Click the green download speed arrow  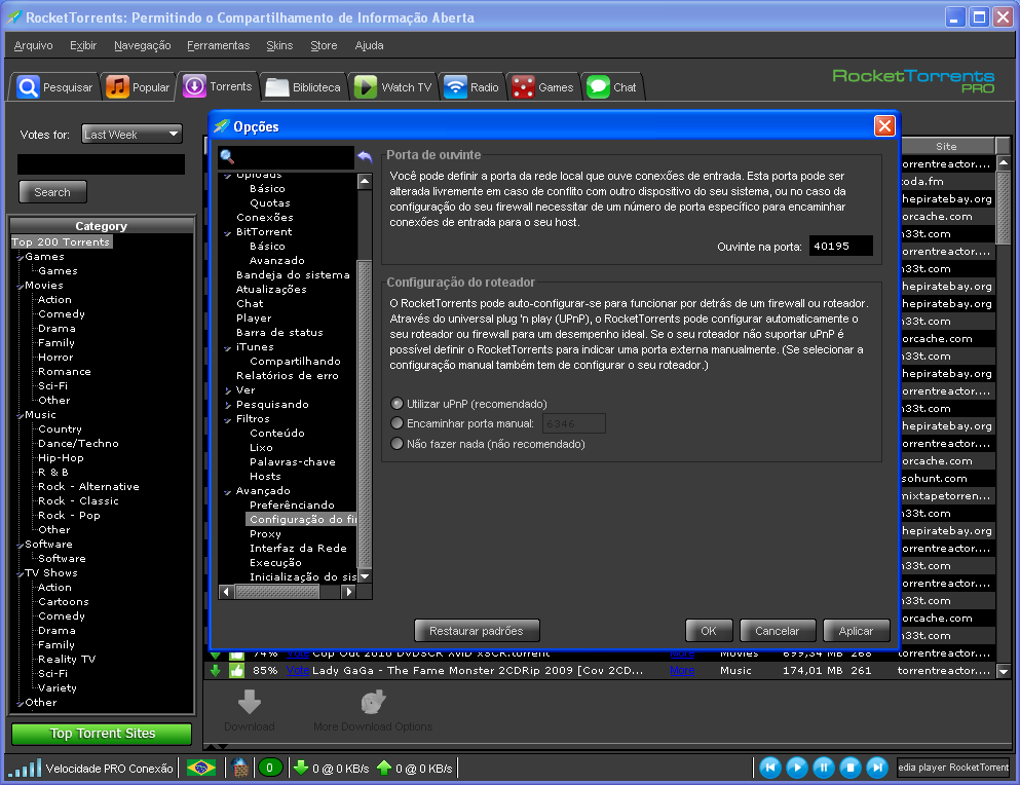click(x=301, y=767)
